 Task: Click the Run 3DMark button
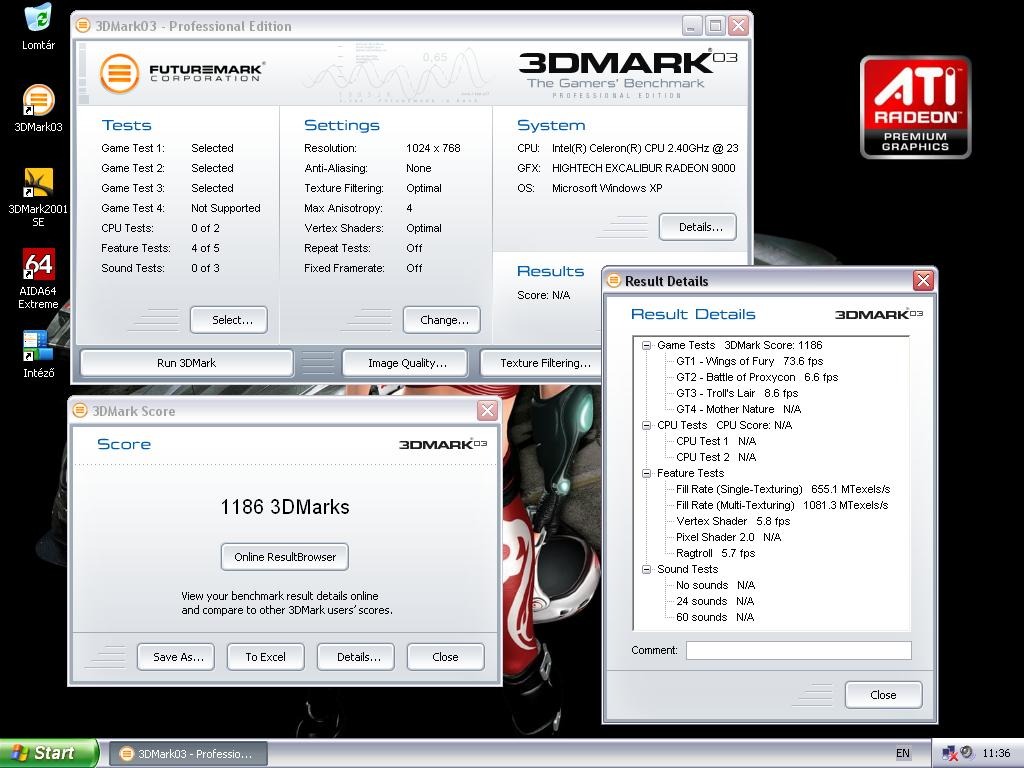[186, 363]
